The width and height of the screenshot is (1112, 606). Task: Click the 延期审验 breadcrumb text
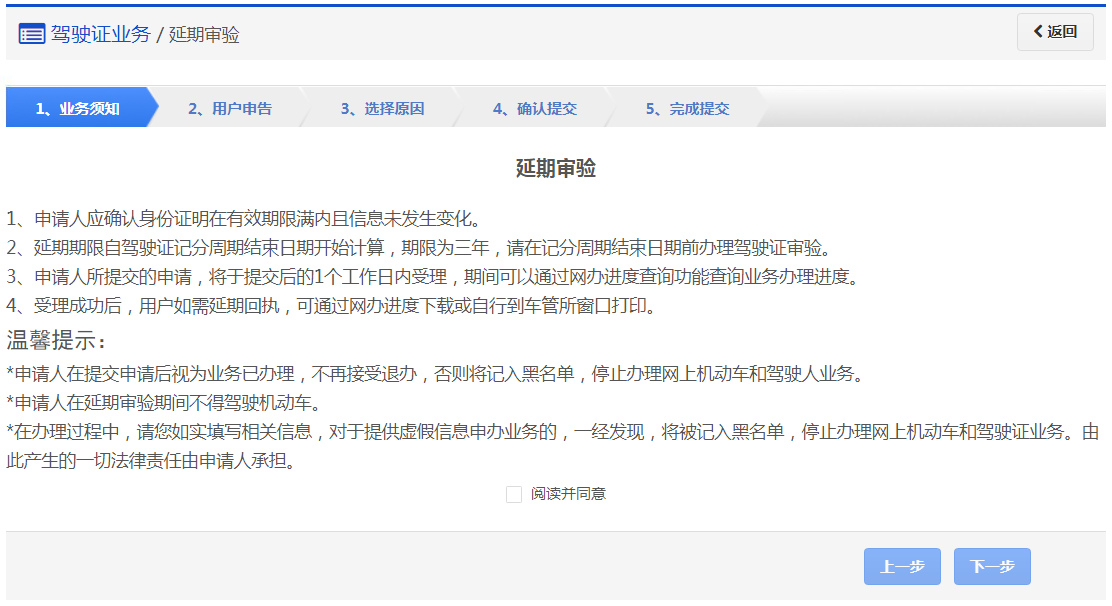(x=204, y=35)
